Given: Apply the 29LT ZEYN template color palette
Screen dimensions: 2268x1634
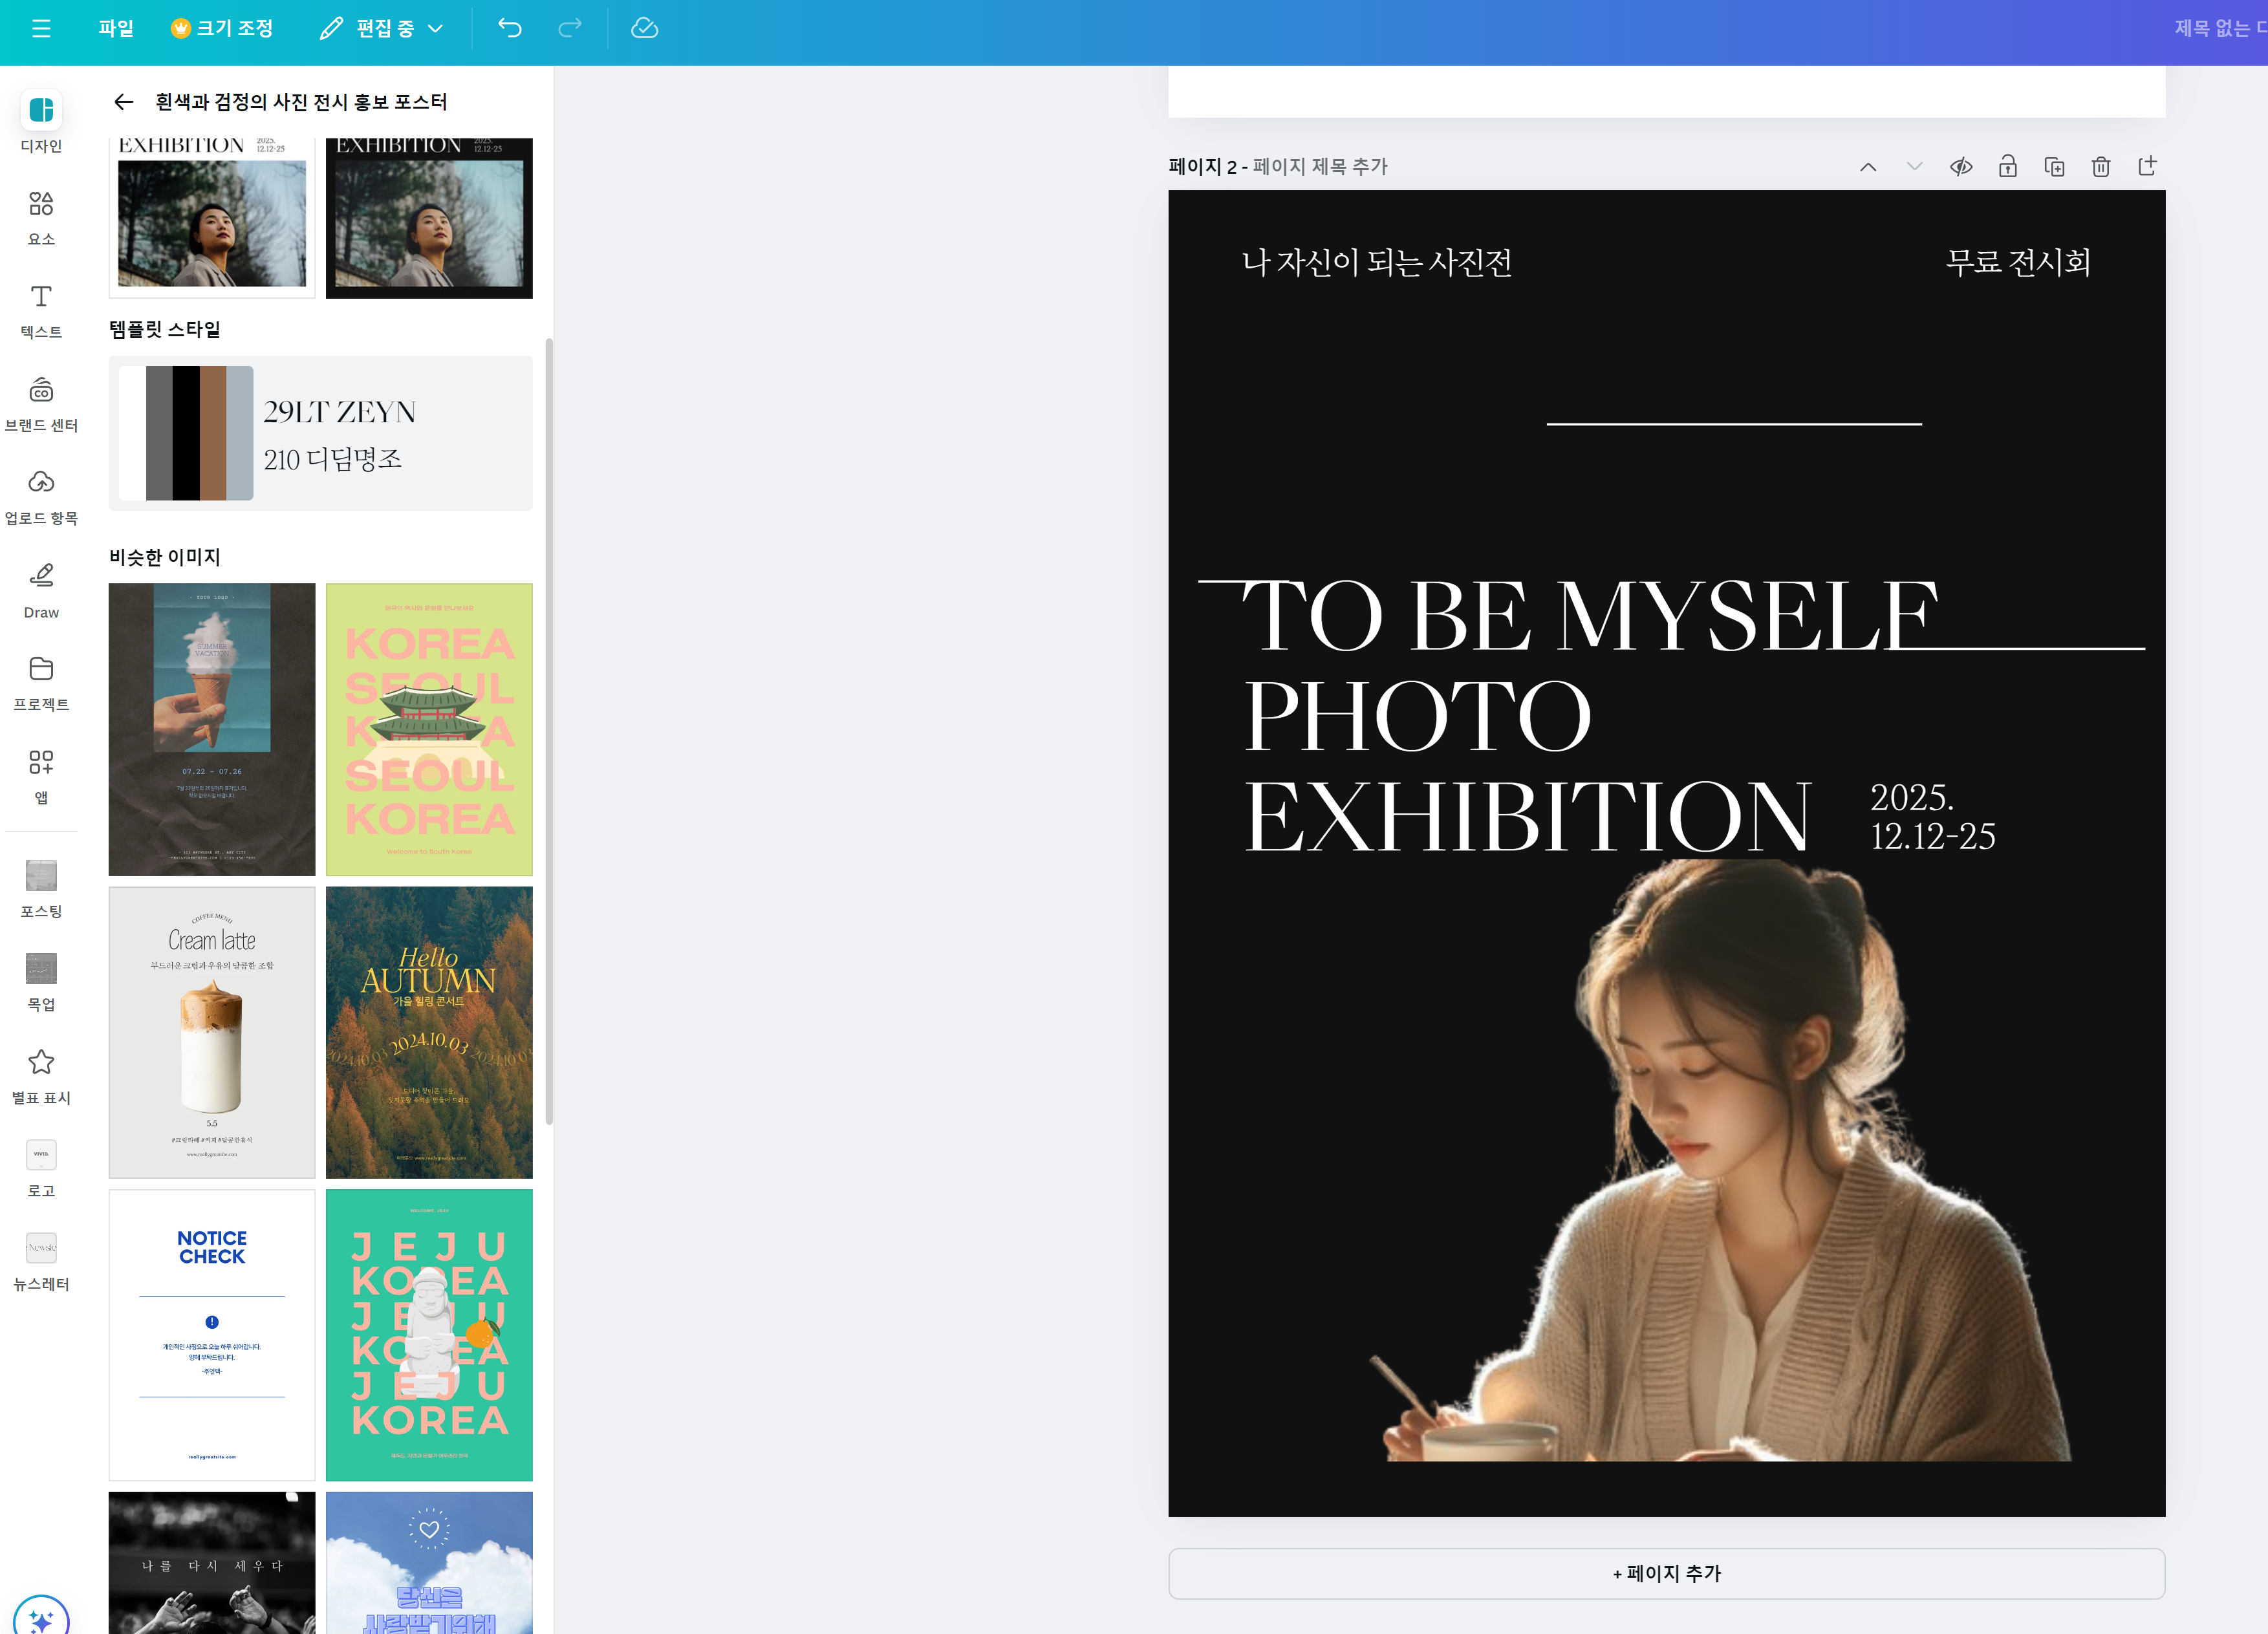Looking at the screenshot, I should (186, 433).
